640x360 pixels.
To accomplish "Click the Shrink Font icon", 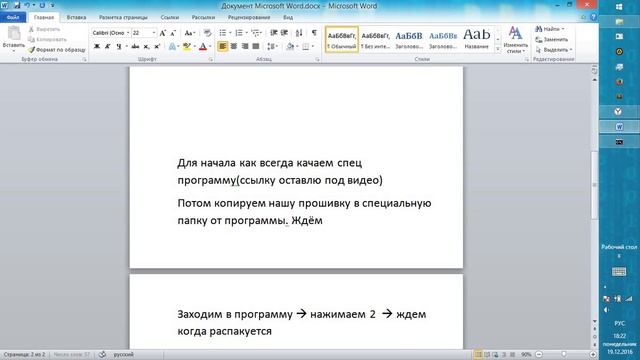I will point(173,33).
